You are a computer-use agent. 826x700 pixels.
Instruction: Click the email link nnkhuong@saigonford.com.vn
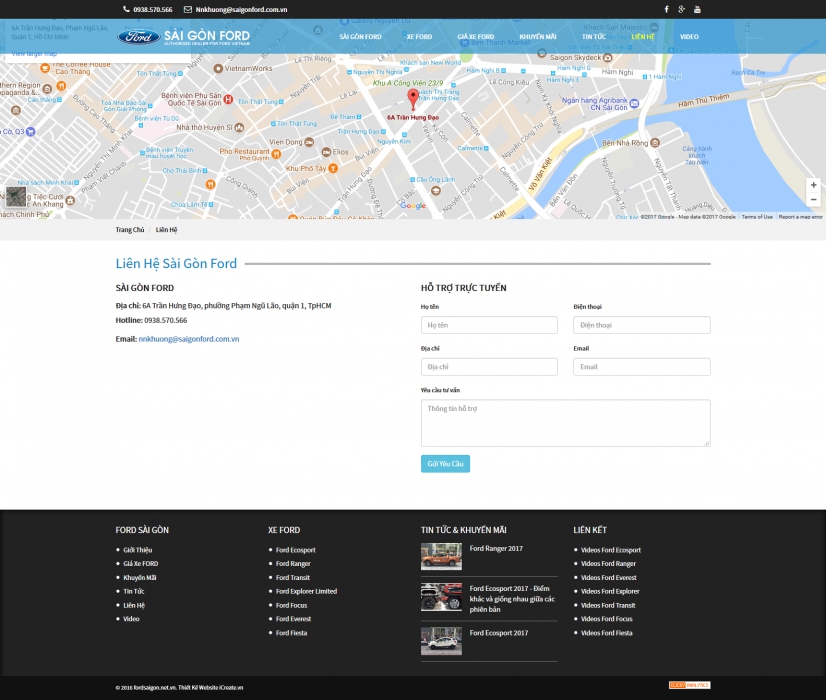point(189,339)
